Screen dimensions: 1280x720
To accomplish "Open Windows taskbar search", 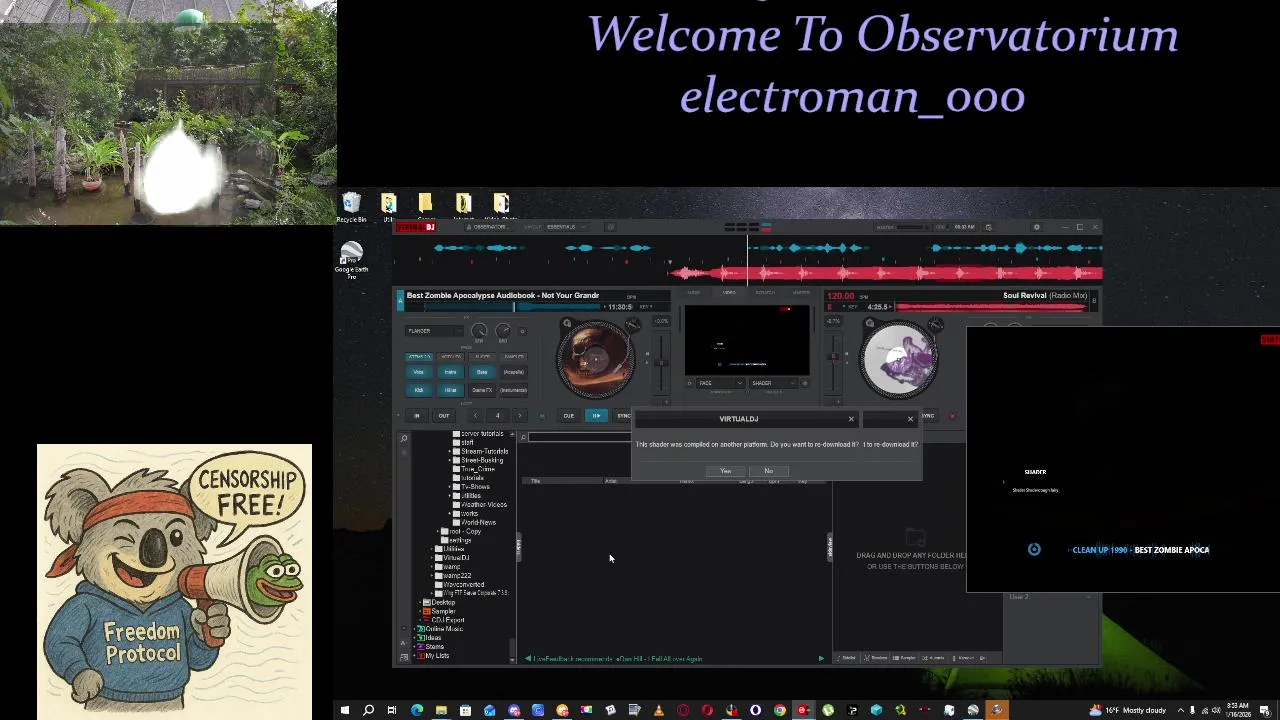I will point(368,710).
